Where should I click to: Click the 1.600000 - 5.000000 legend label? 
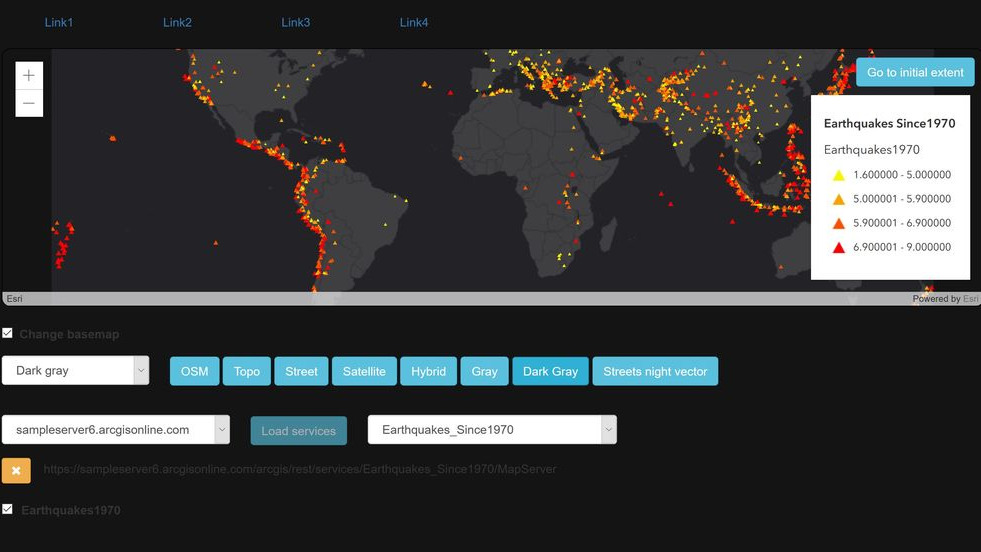click(902, 175)
